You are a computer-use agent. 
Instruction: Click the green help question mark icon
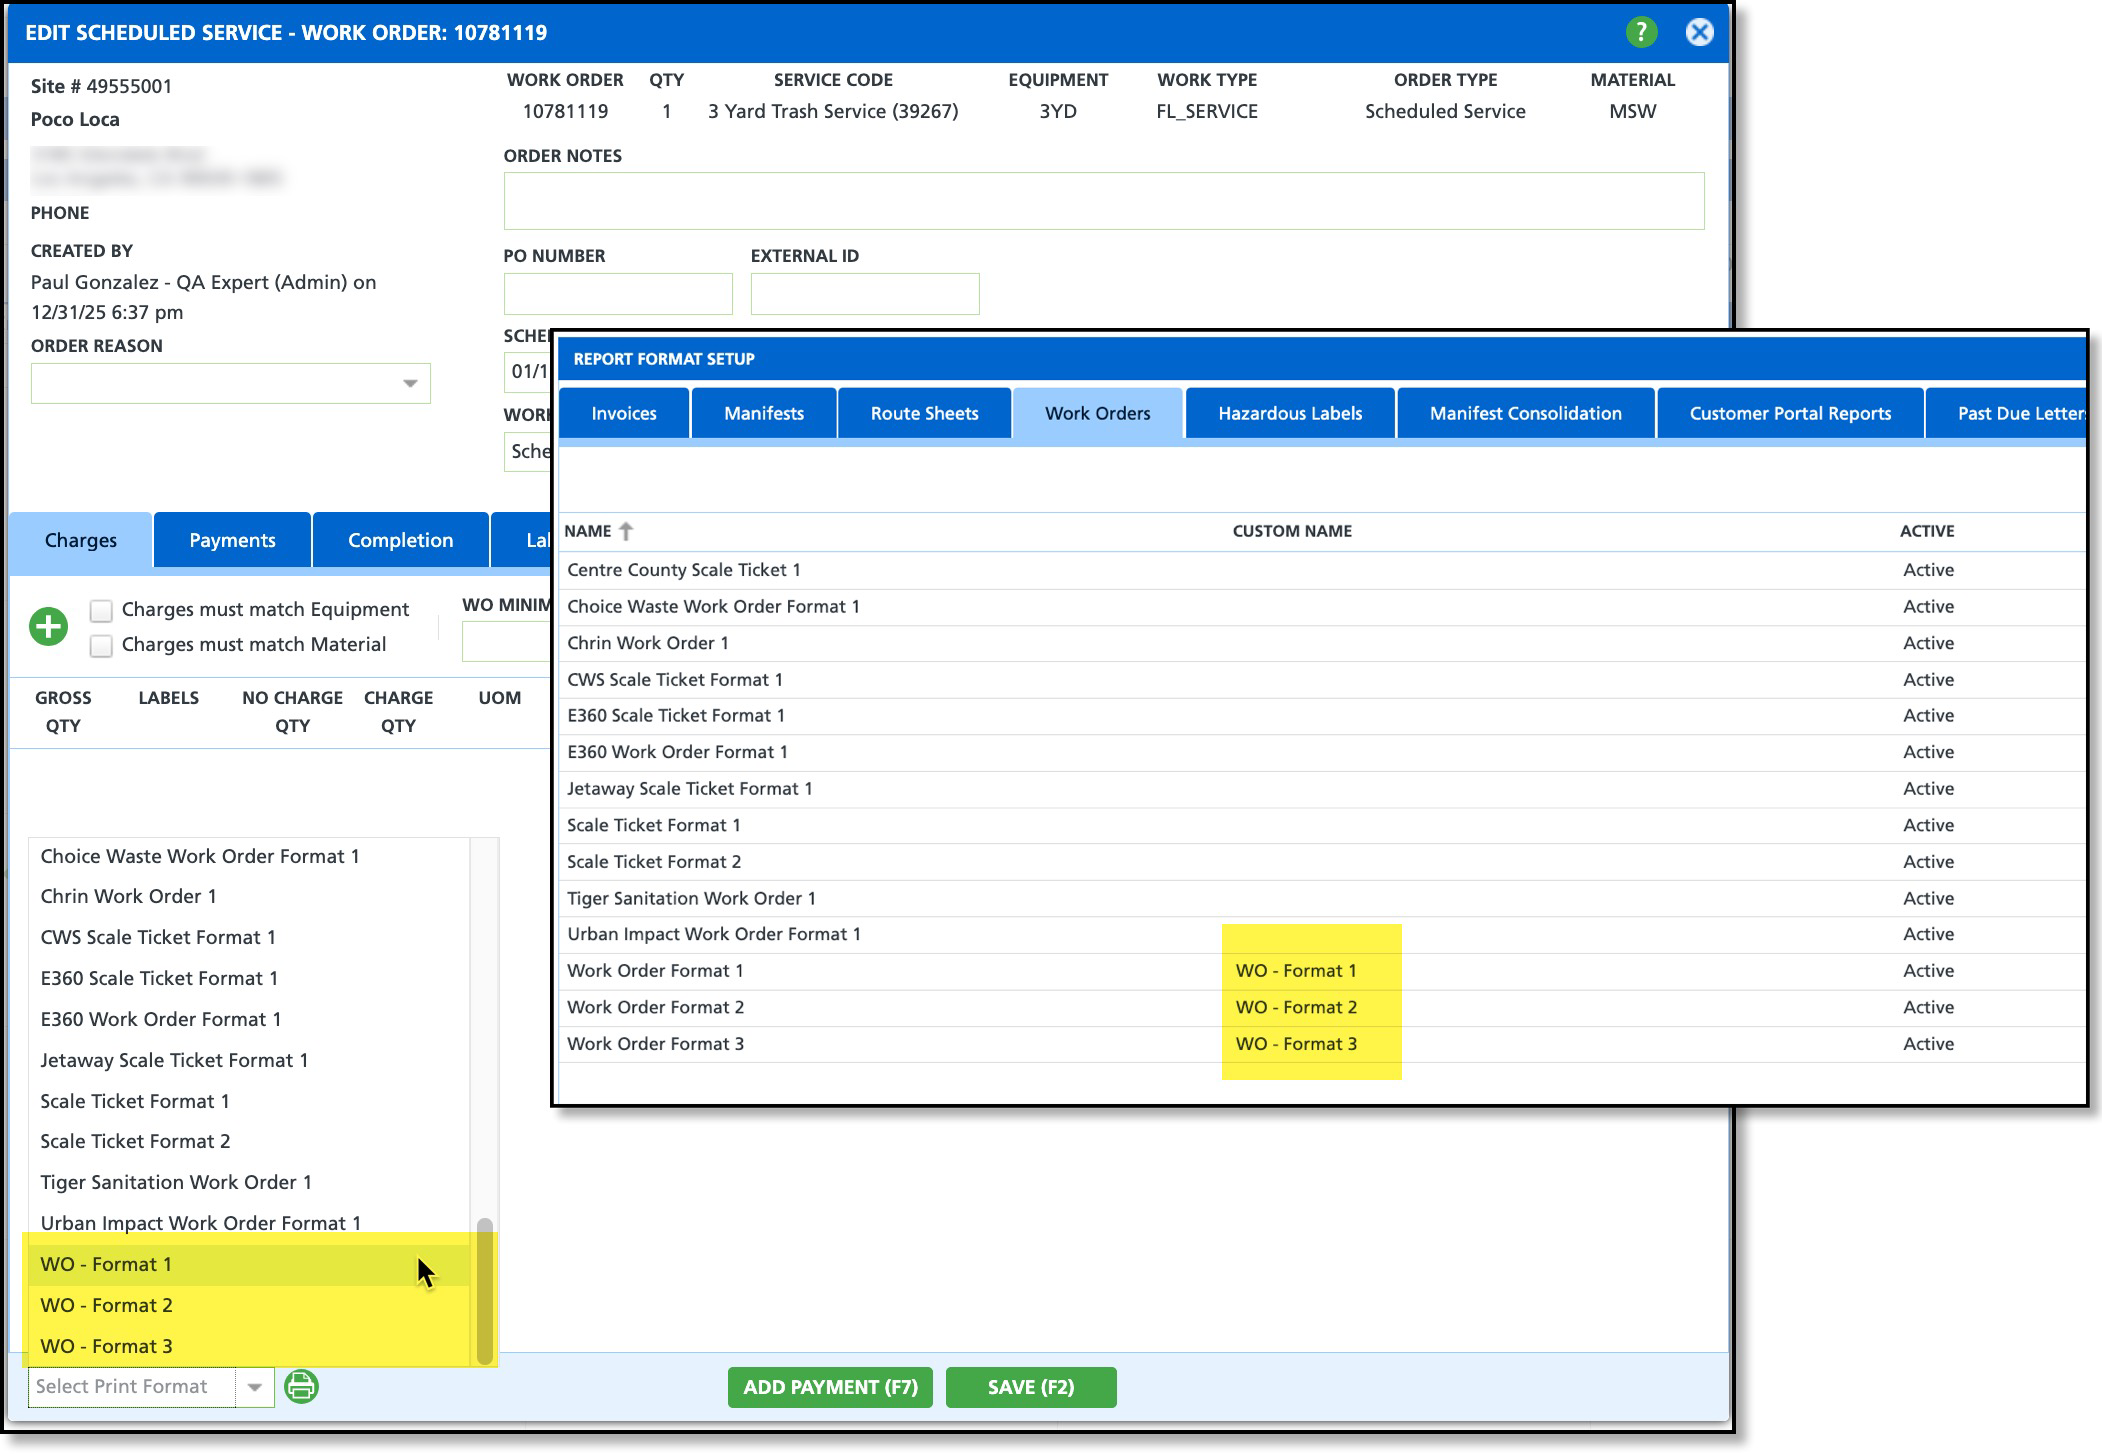point(1640,32)
